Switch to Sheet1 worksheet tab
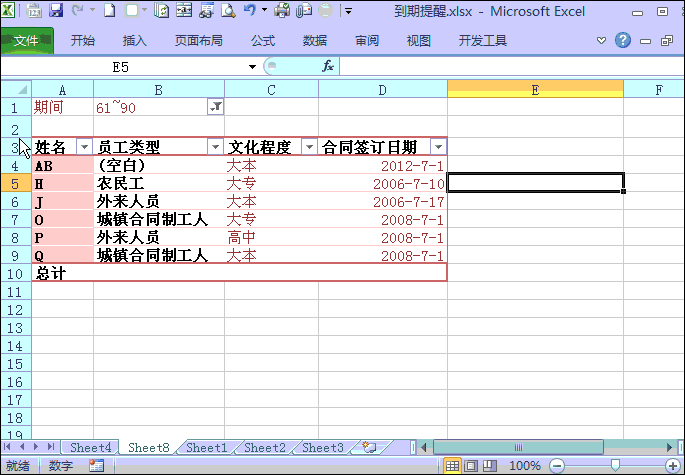 click(207, 447)
